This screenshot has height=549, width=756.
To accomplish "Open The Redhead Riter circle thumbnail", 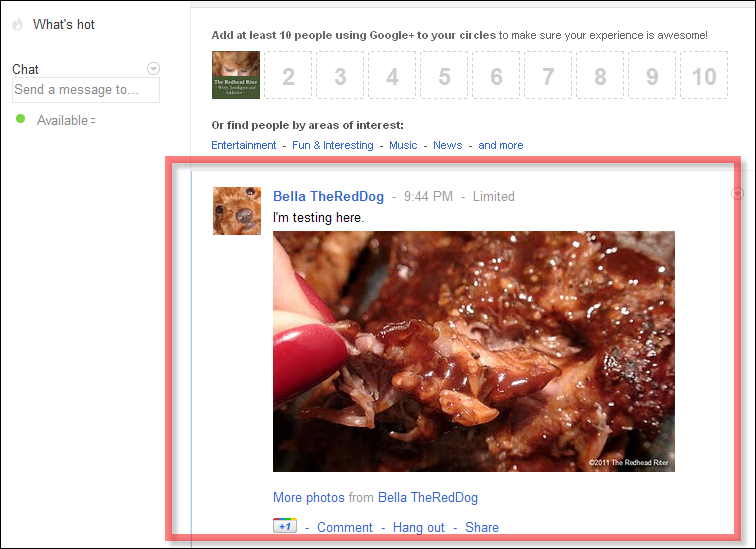I will click(236, 75).
